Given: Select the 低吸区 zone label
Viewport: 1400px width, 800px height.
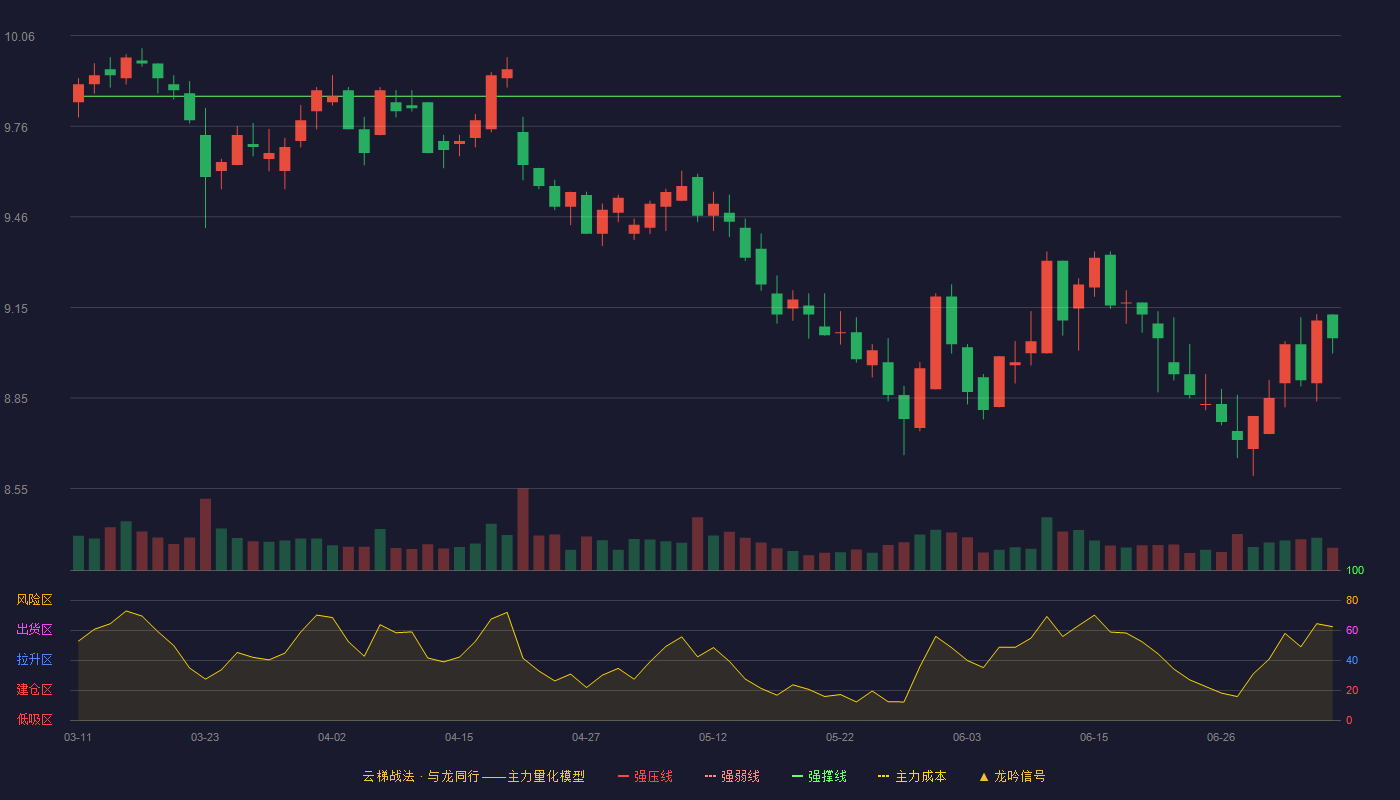Looking at the screenshot, I should 34,719.
